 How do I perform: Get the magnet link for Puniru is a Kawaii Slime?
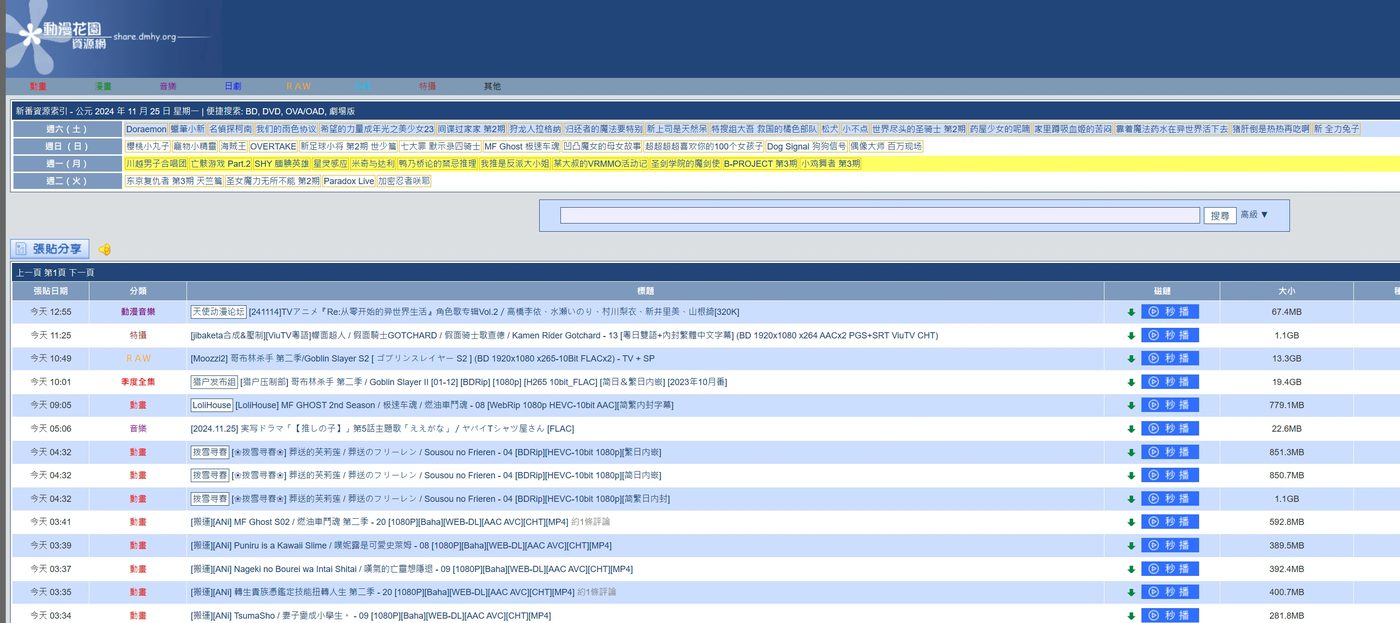pos(1131,545)
